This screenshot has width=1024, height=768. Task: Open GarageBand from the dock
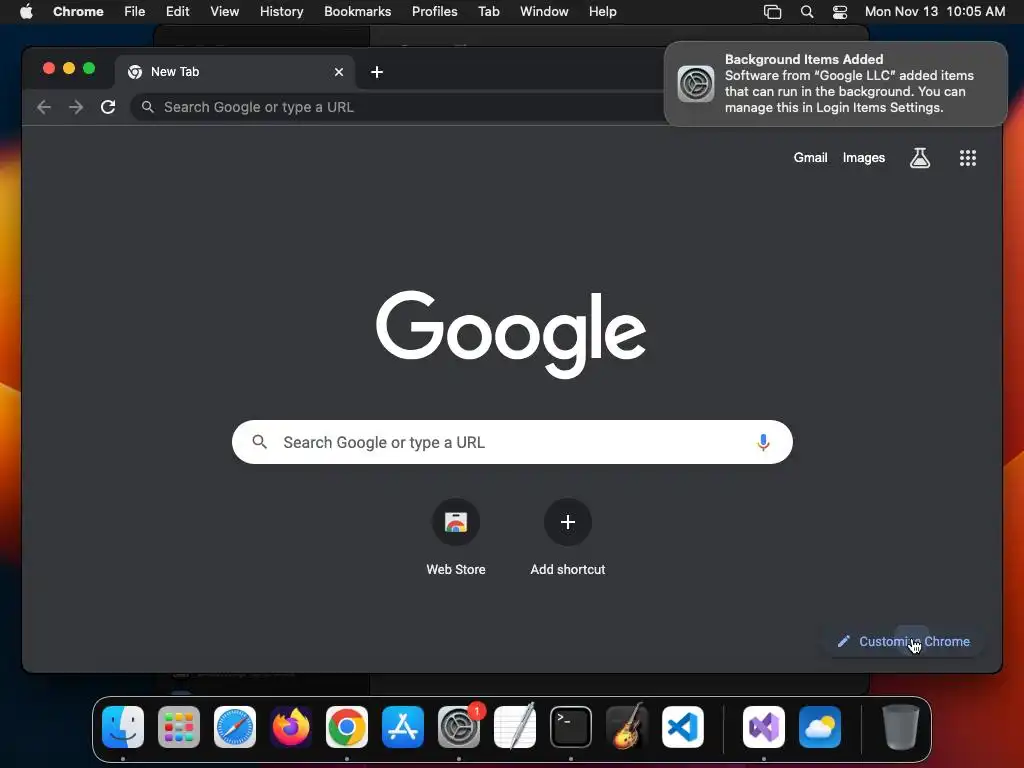point(627,727)
